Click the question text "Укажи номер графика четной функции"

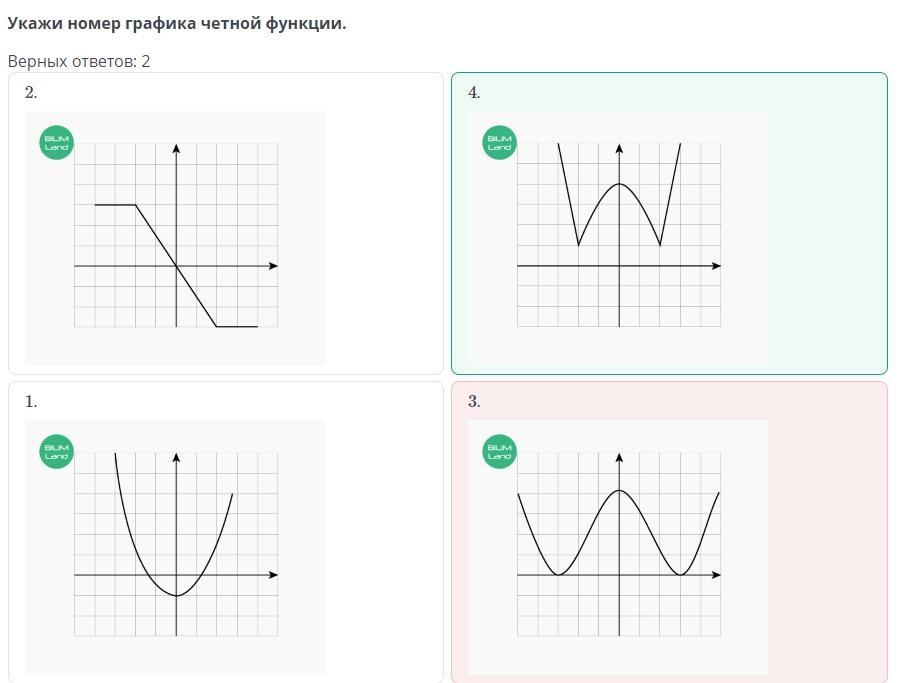pyautogui.click(x=177, y=23)
